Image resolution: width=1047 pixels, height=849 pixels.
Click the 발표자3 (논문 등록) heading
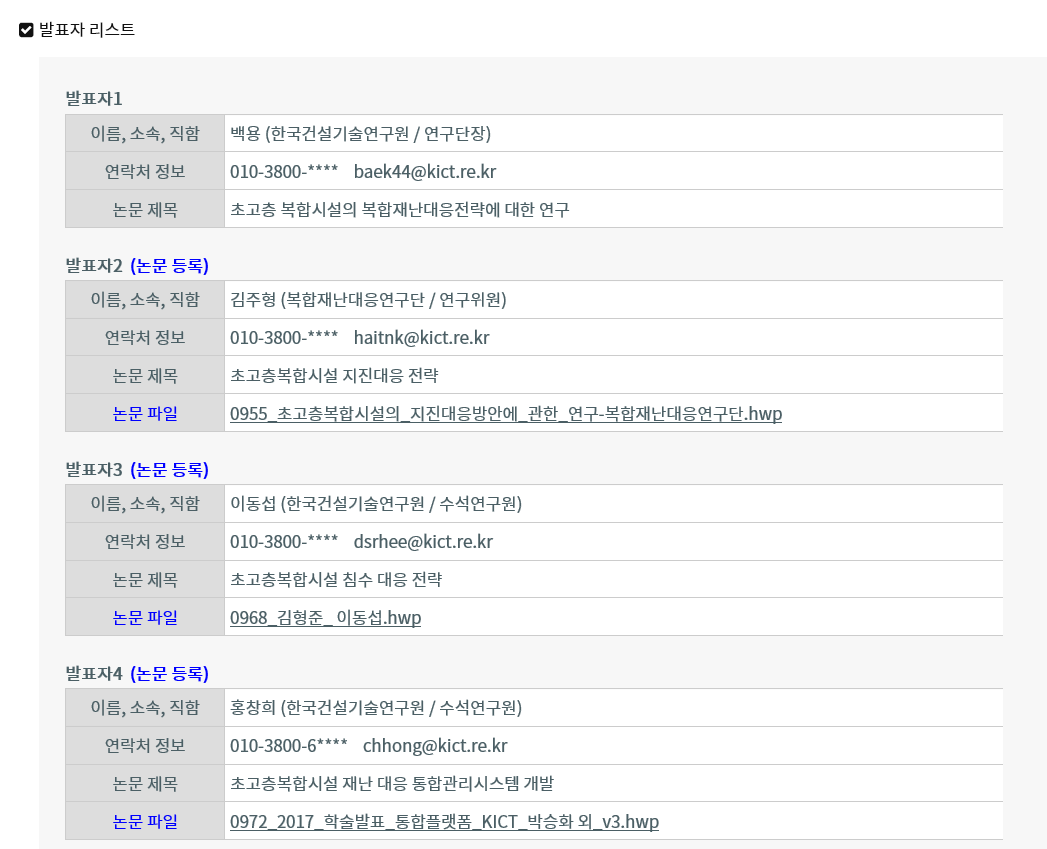137,470
